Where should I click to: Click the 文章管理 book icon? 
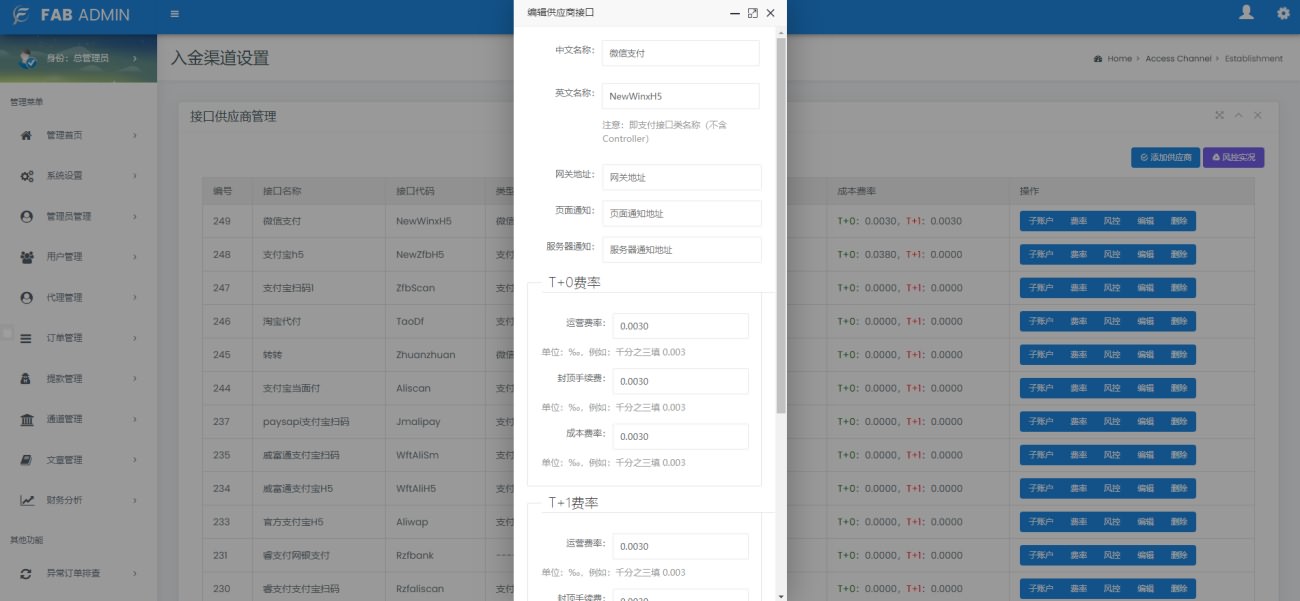tap(27, 460)
